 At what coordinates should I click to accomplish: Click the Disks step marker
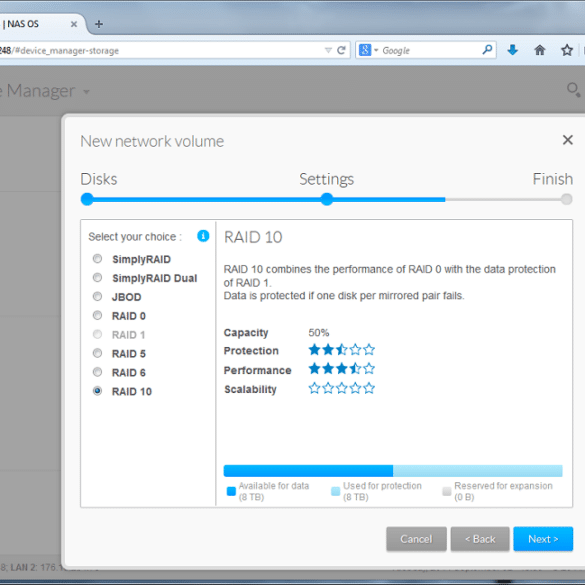tap(87, 199)
